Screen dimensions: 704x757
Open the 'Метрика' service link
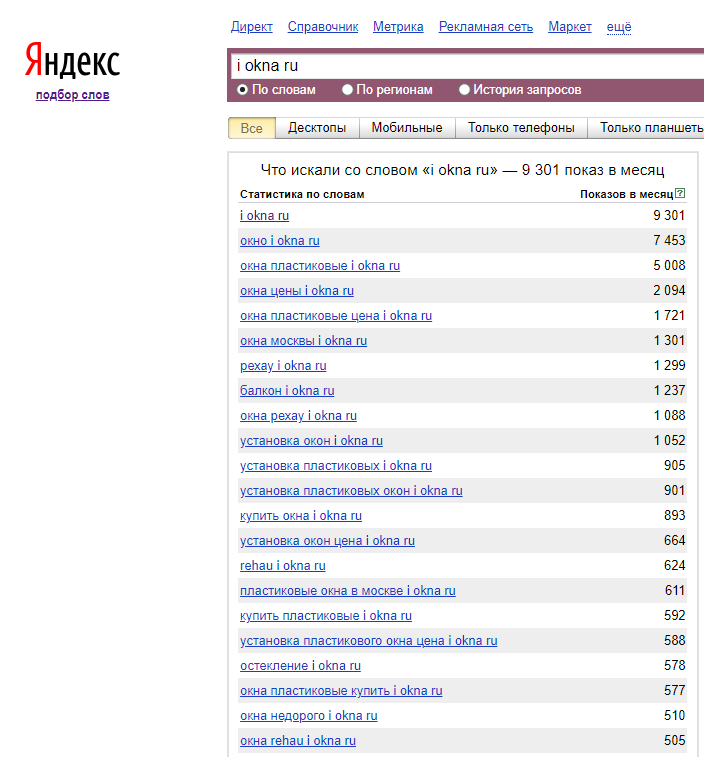point(398,27)
